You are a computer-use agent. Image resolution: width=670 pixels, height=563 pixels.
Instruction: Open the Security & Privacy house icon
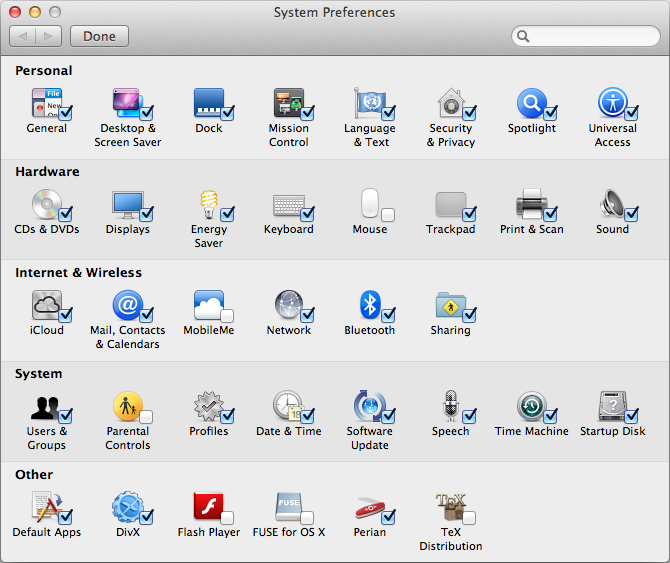(x=451, y=103)
